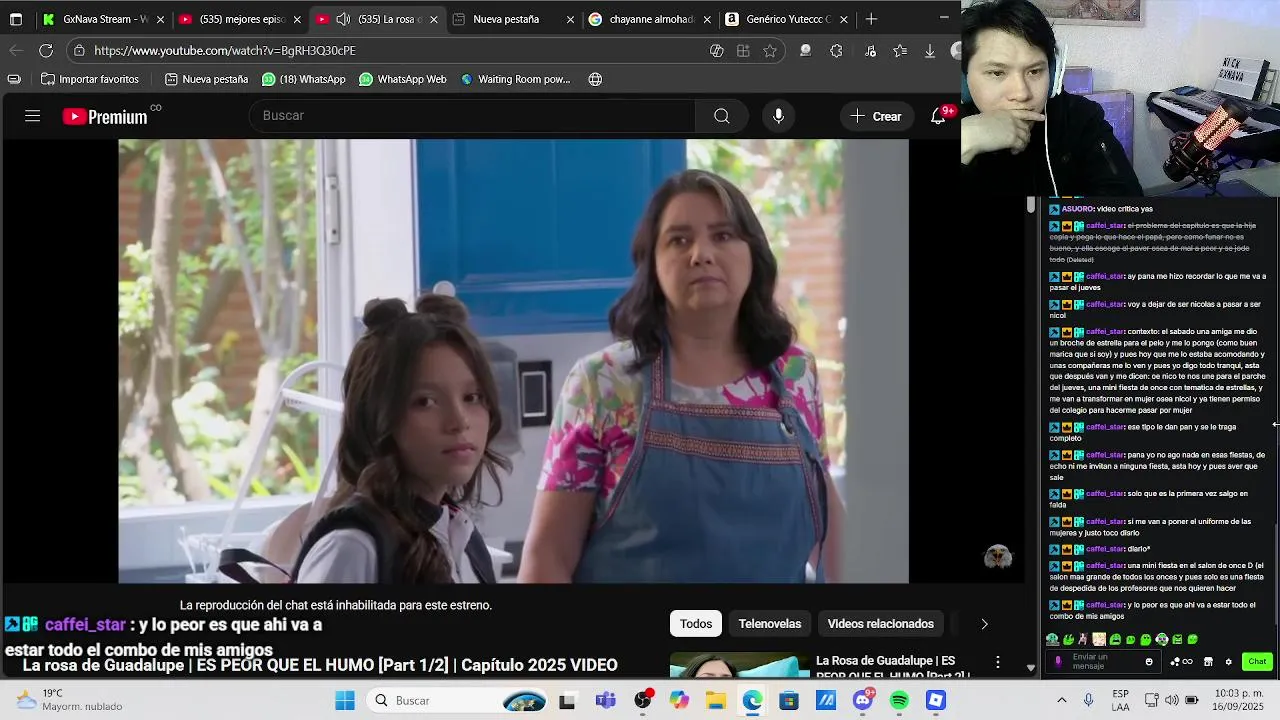Open a new browser tab

coord(871,19)
